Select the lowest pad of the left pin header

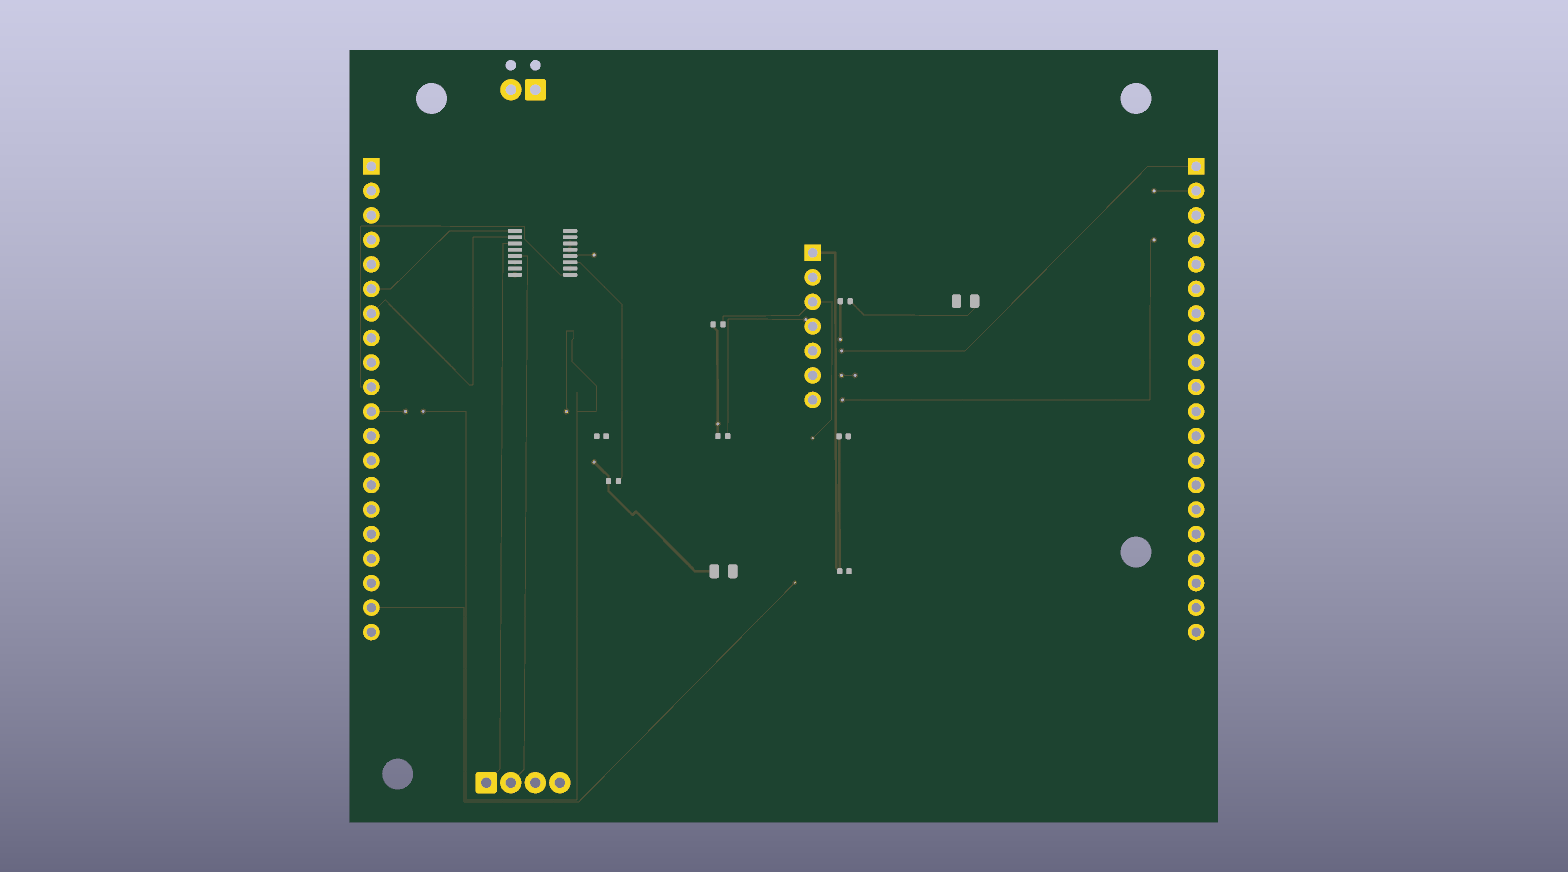point(371,632)
